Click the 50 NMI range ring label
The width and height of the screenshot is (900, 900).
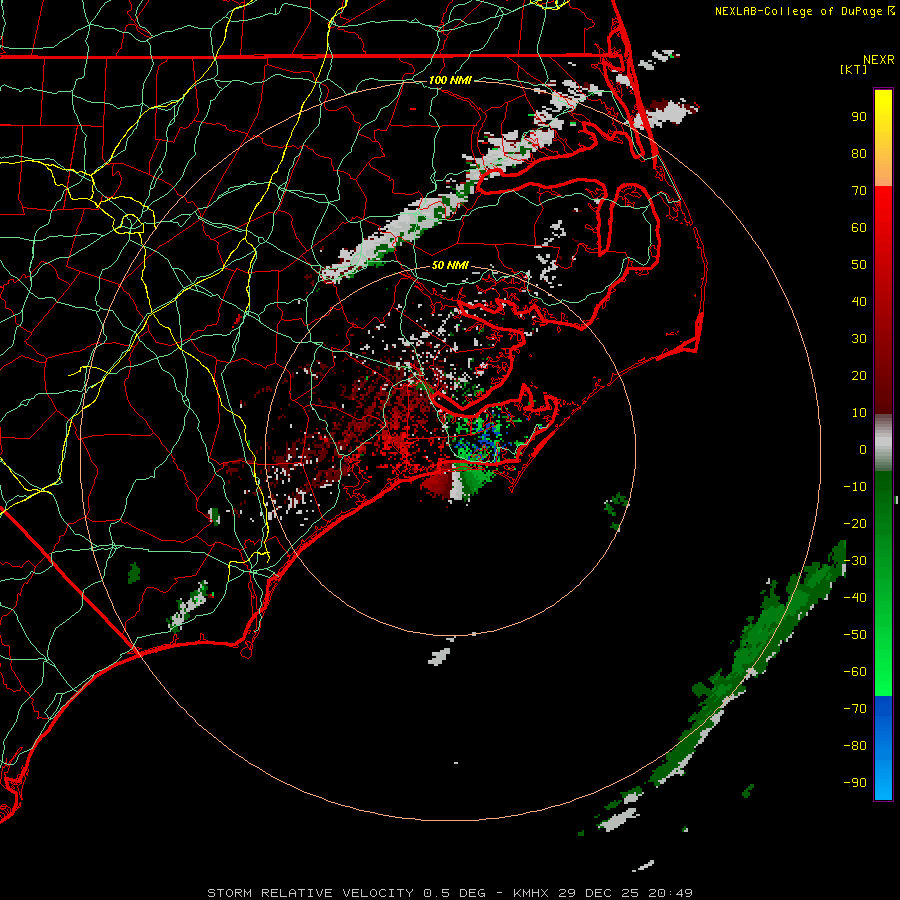450,265
